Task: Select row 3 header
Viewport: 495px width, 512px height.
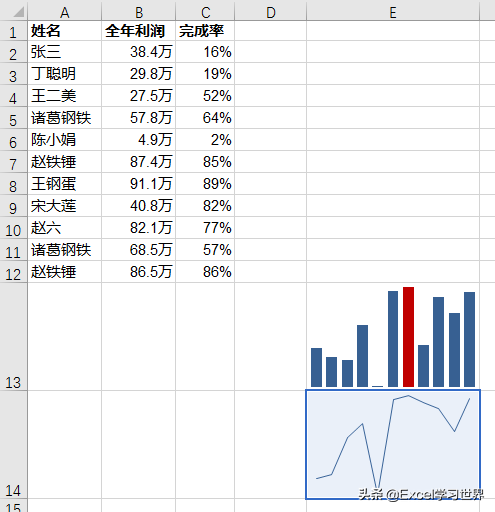Action: pyautogui.click(x=13, y=74)
